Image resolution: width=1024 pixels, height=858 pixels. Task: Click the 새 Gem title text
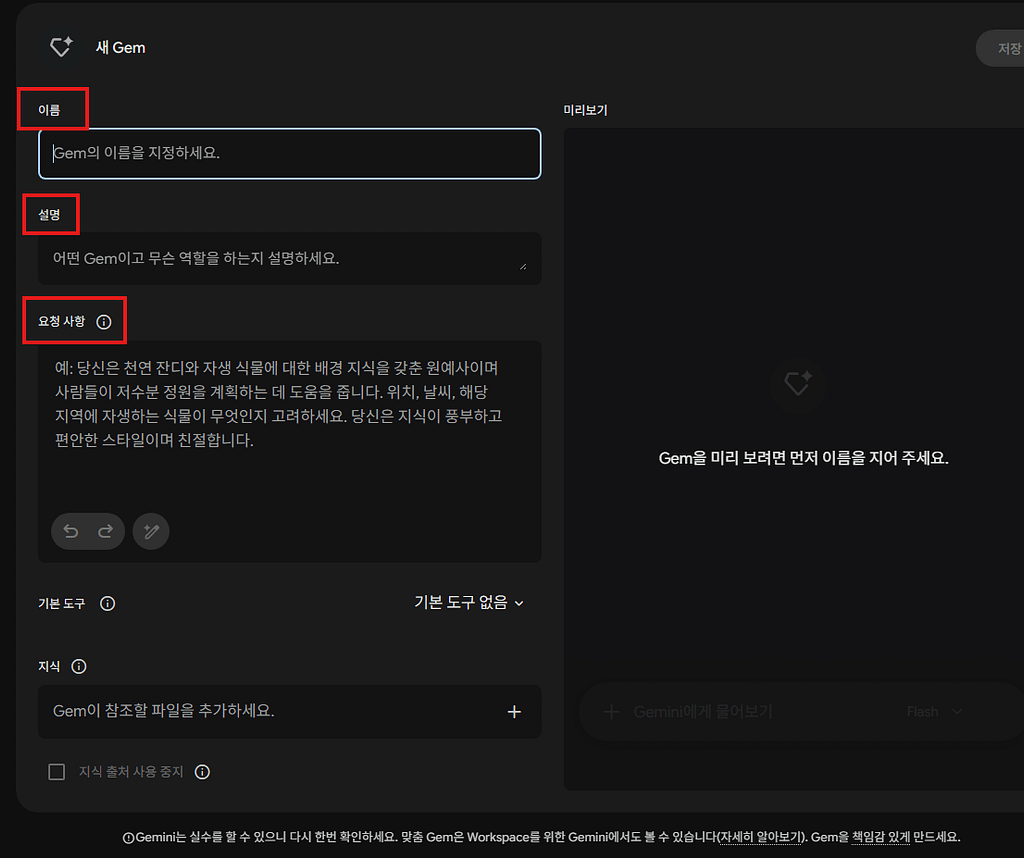121,48
